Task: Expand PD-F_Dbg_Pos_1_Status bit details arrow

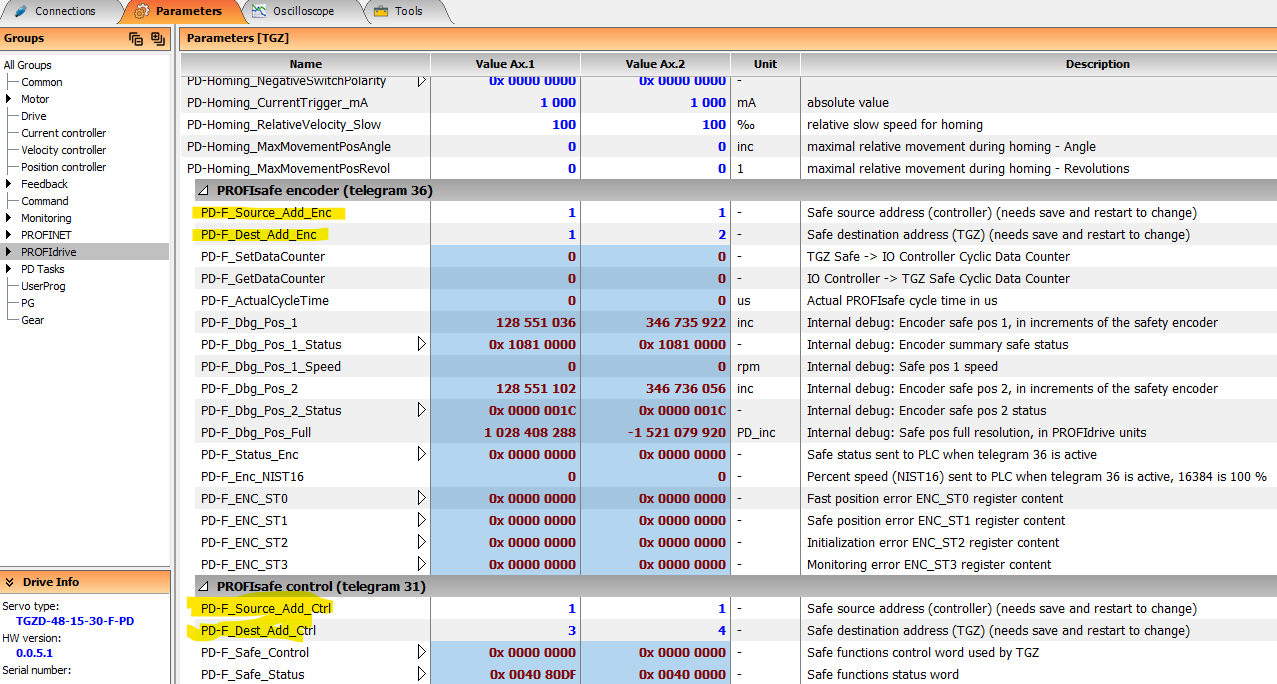Action: coord(421,344)
